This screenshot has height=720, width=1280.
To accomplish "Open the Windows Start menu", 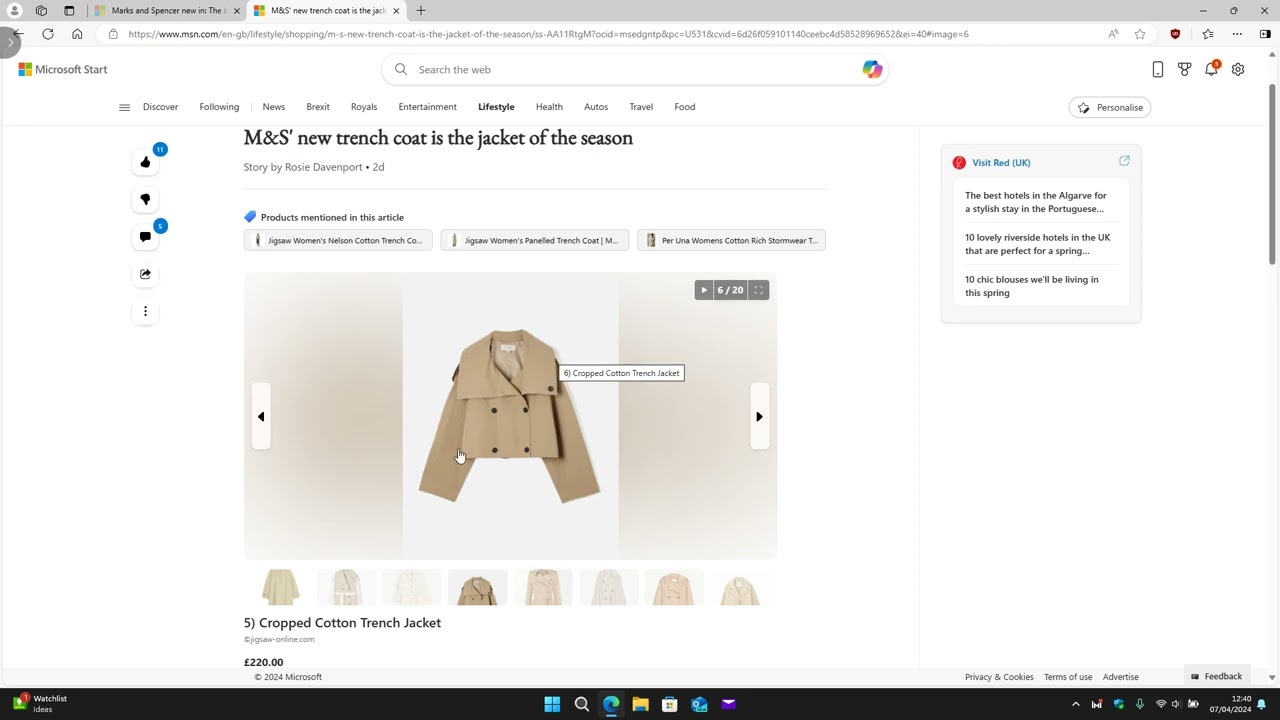I will 552,704.
